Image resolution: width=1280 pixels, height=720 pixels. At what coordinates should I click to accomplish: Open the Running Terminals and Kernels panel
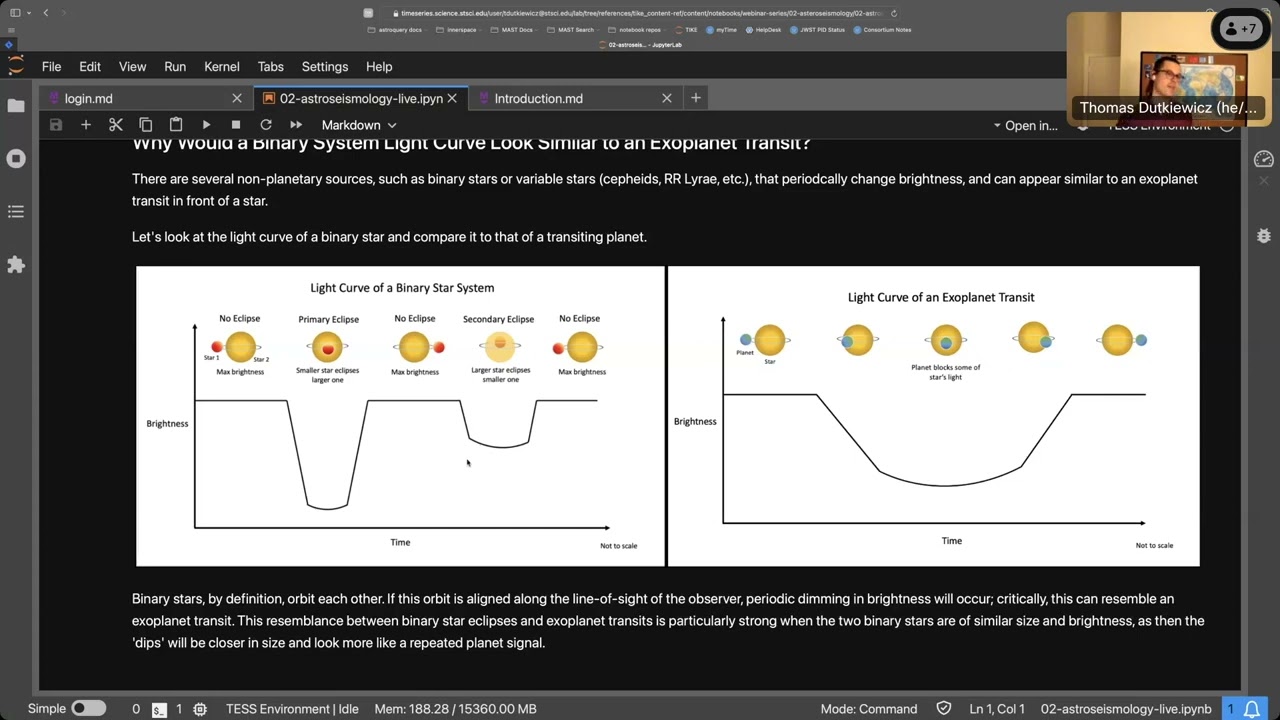point(16,159)
